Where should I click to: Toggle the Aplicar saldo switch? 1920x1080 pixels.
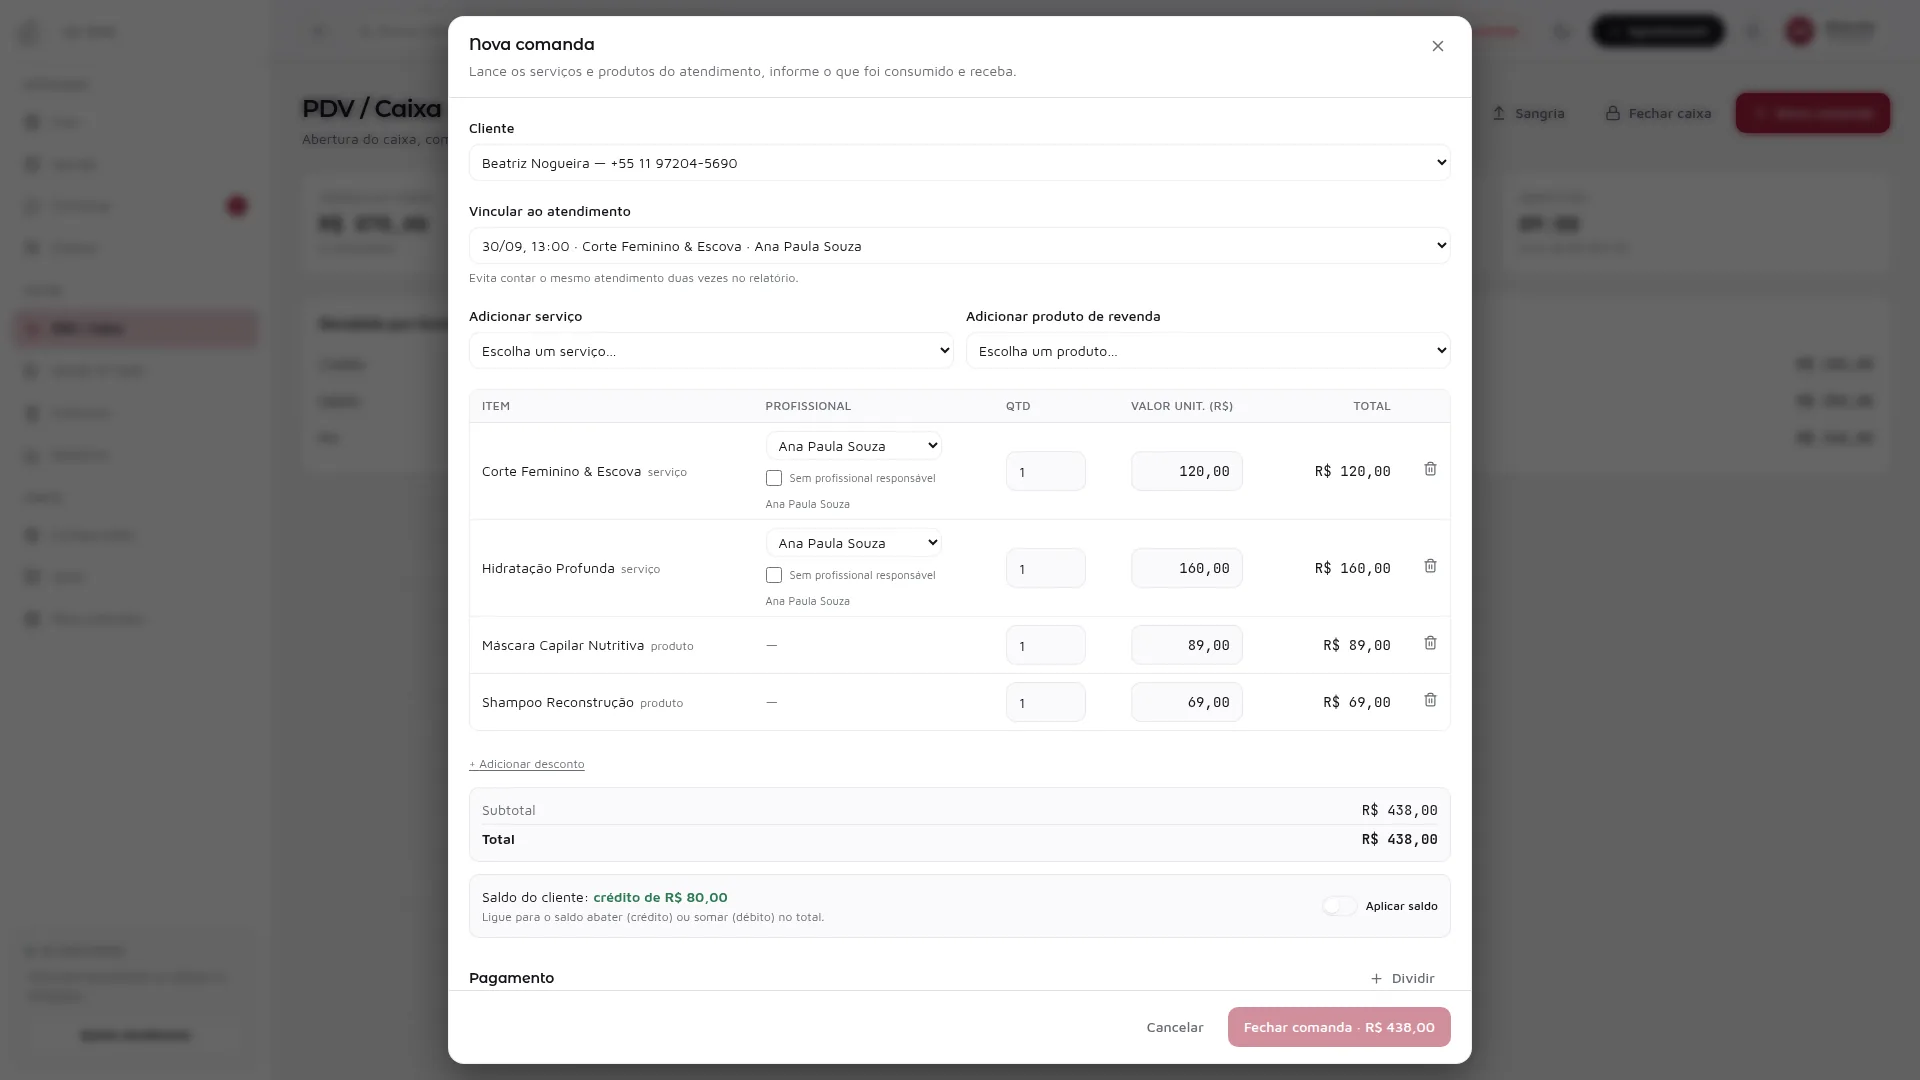[x=1340, y=906]
